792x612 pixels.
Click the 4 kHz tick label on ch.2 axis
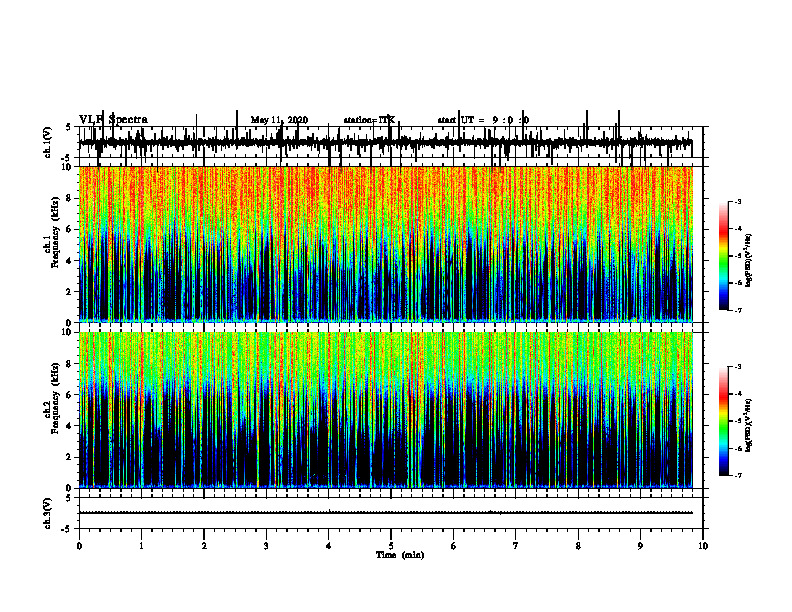pyautogui.click(x=69, y=426)
